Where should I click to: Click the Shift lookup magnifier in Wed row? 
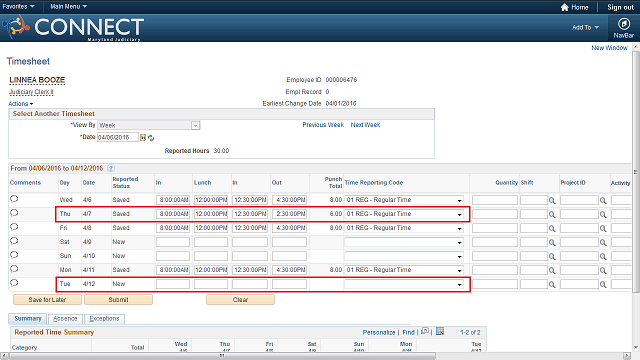coord(552,200)
